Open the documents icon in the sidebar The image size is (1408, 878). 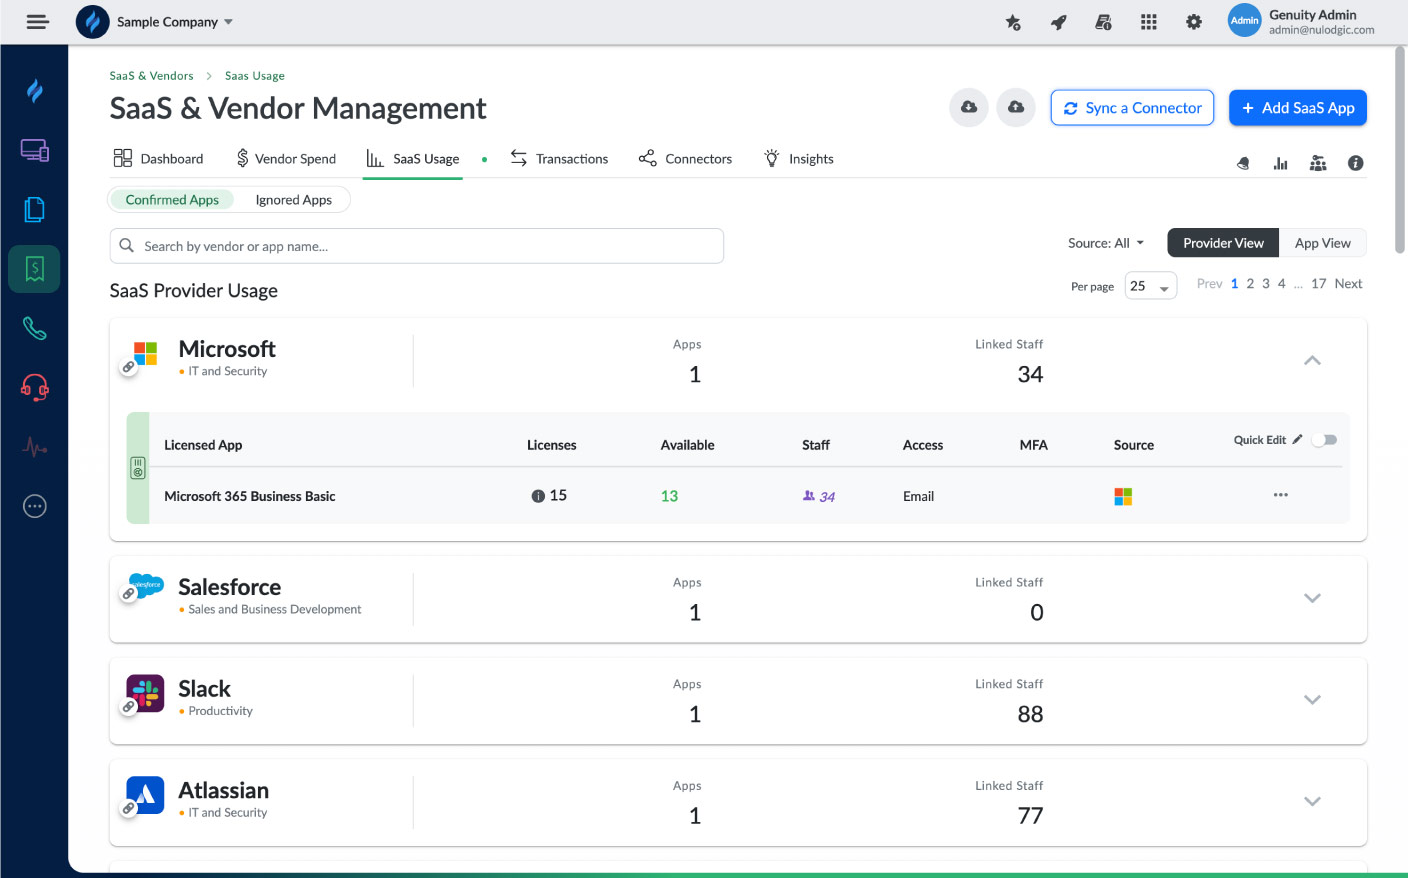click(x=35, y=209)
